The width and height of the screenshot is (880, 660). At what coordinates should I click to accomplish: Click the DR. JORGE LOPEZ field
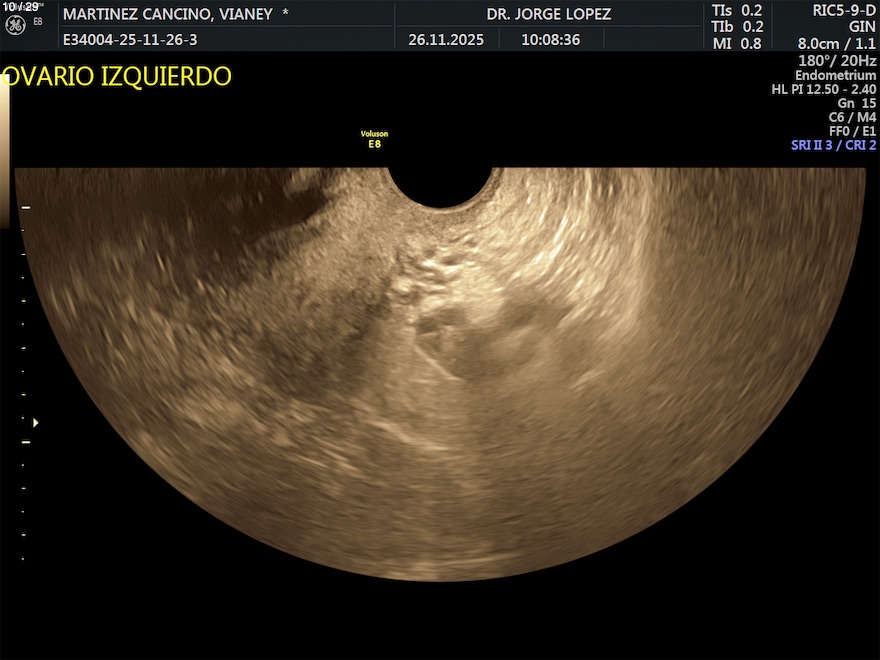coord(548,14)
